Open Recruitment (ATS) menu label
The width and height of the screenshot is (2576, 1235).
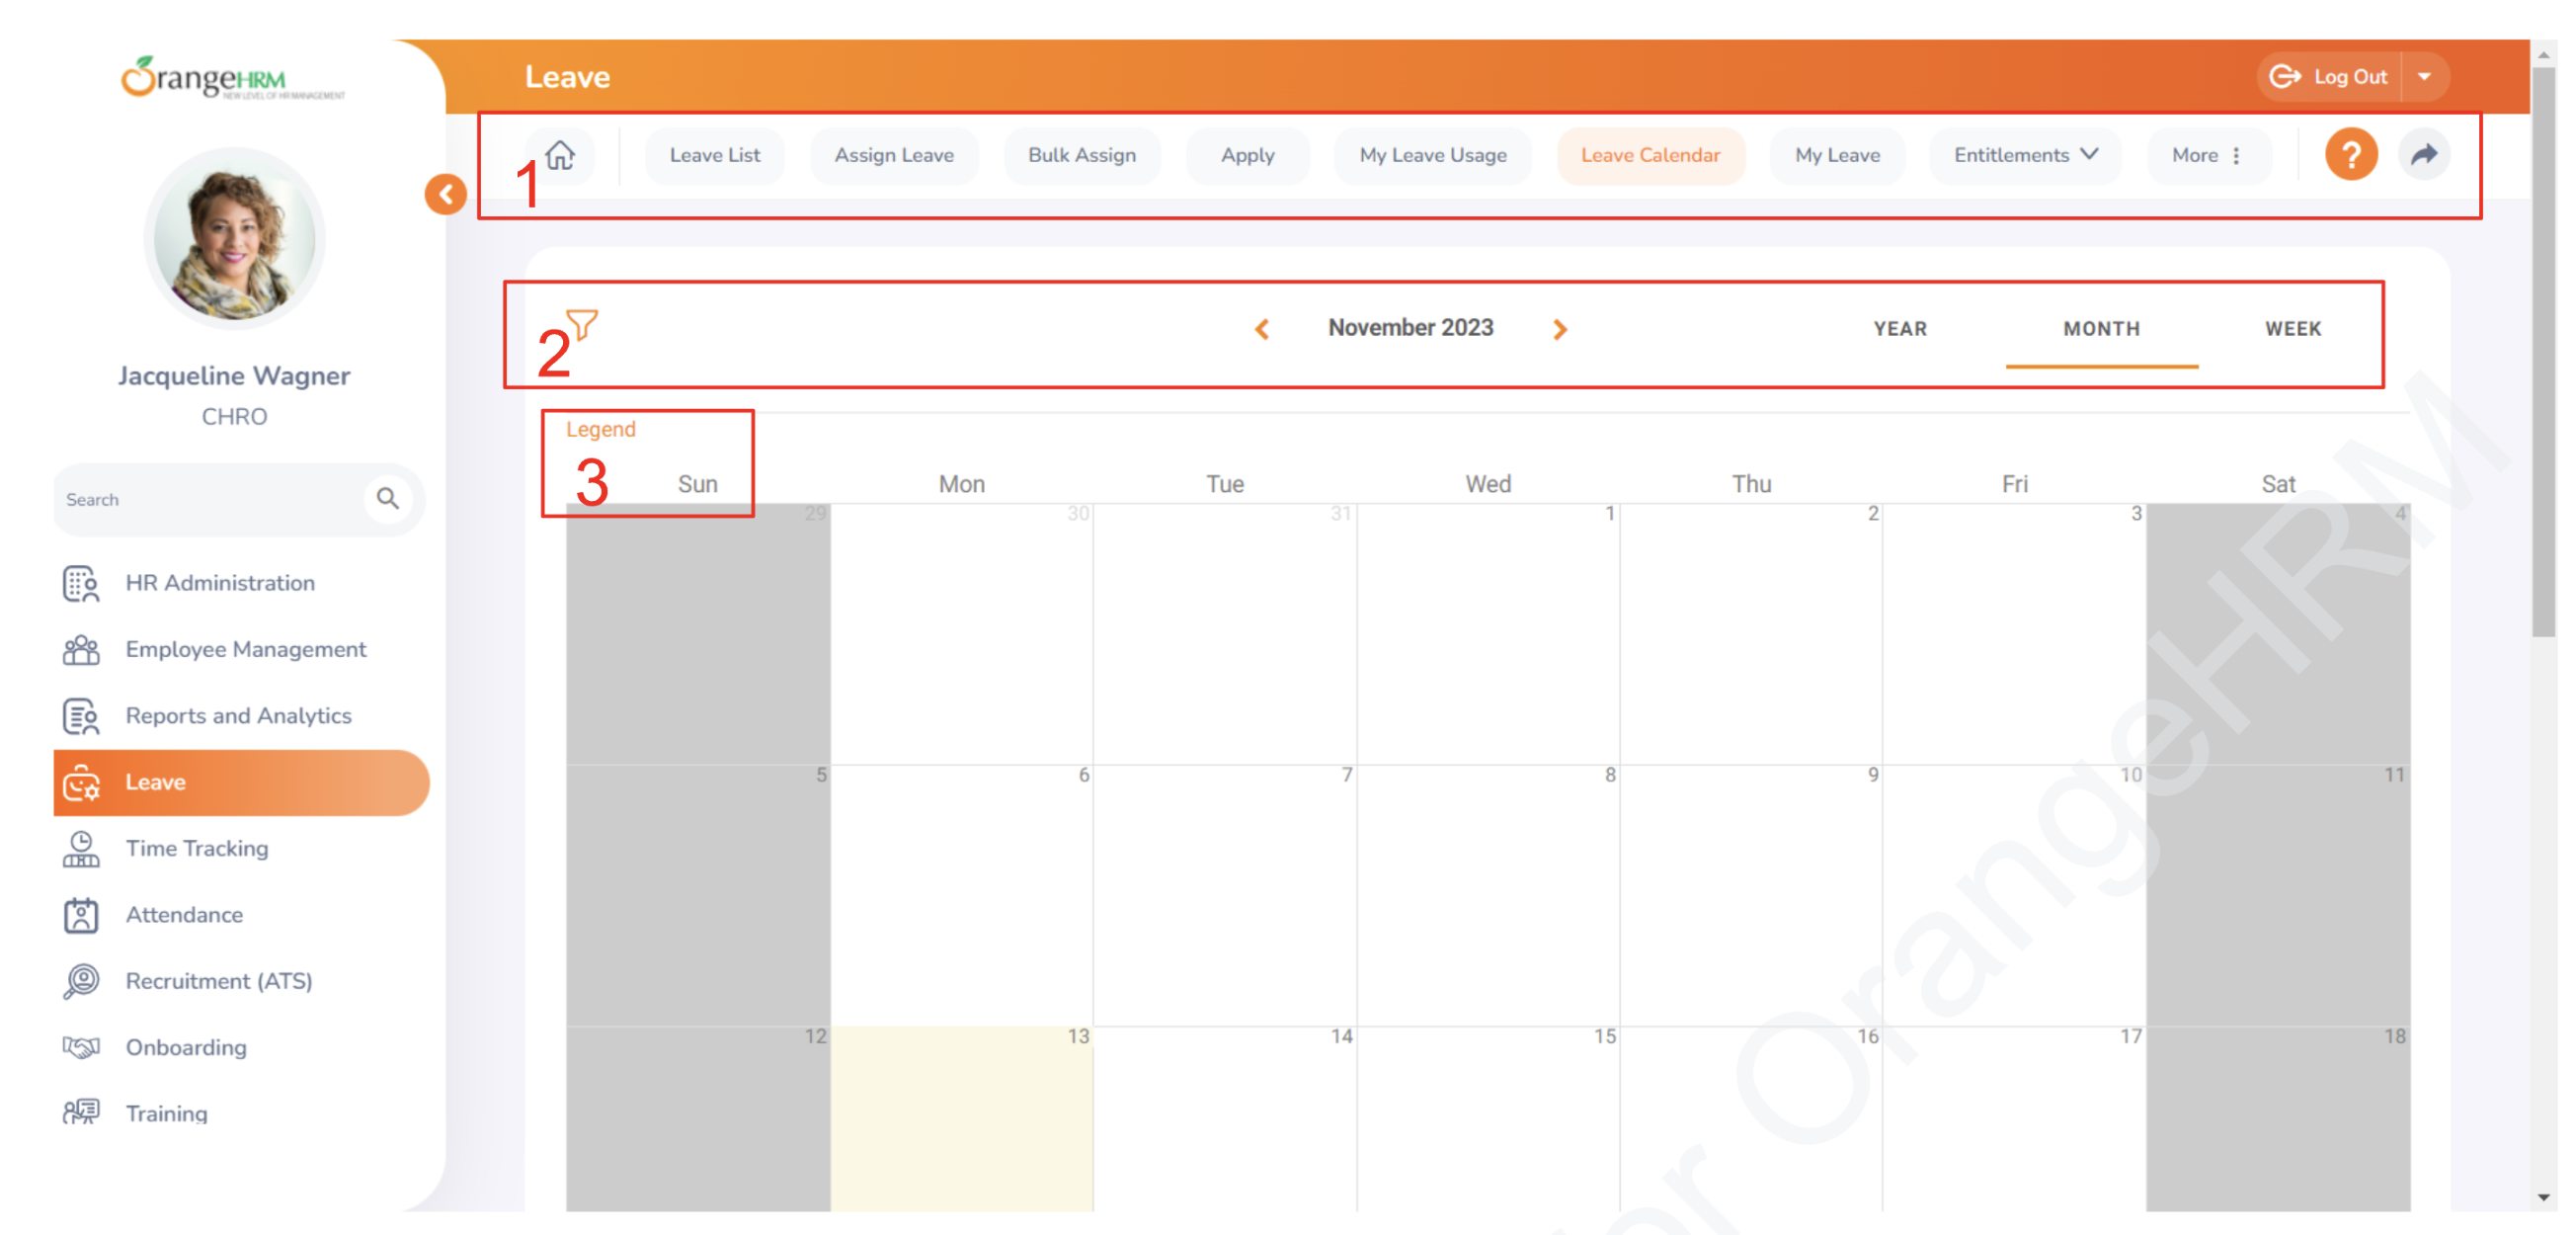(219, 981)
